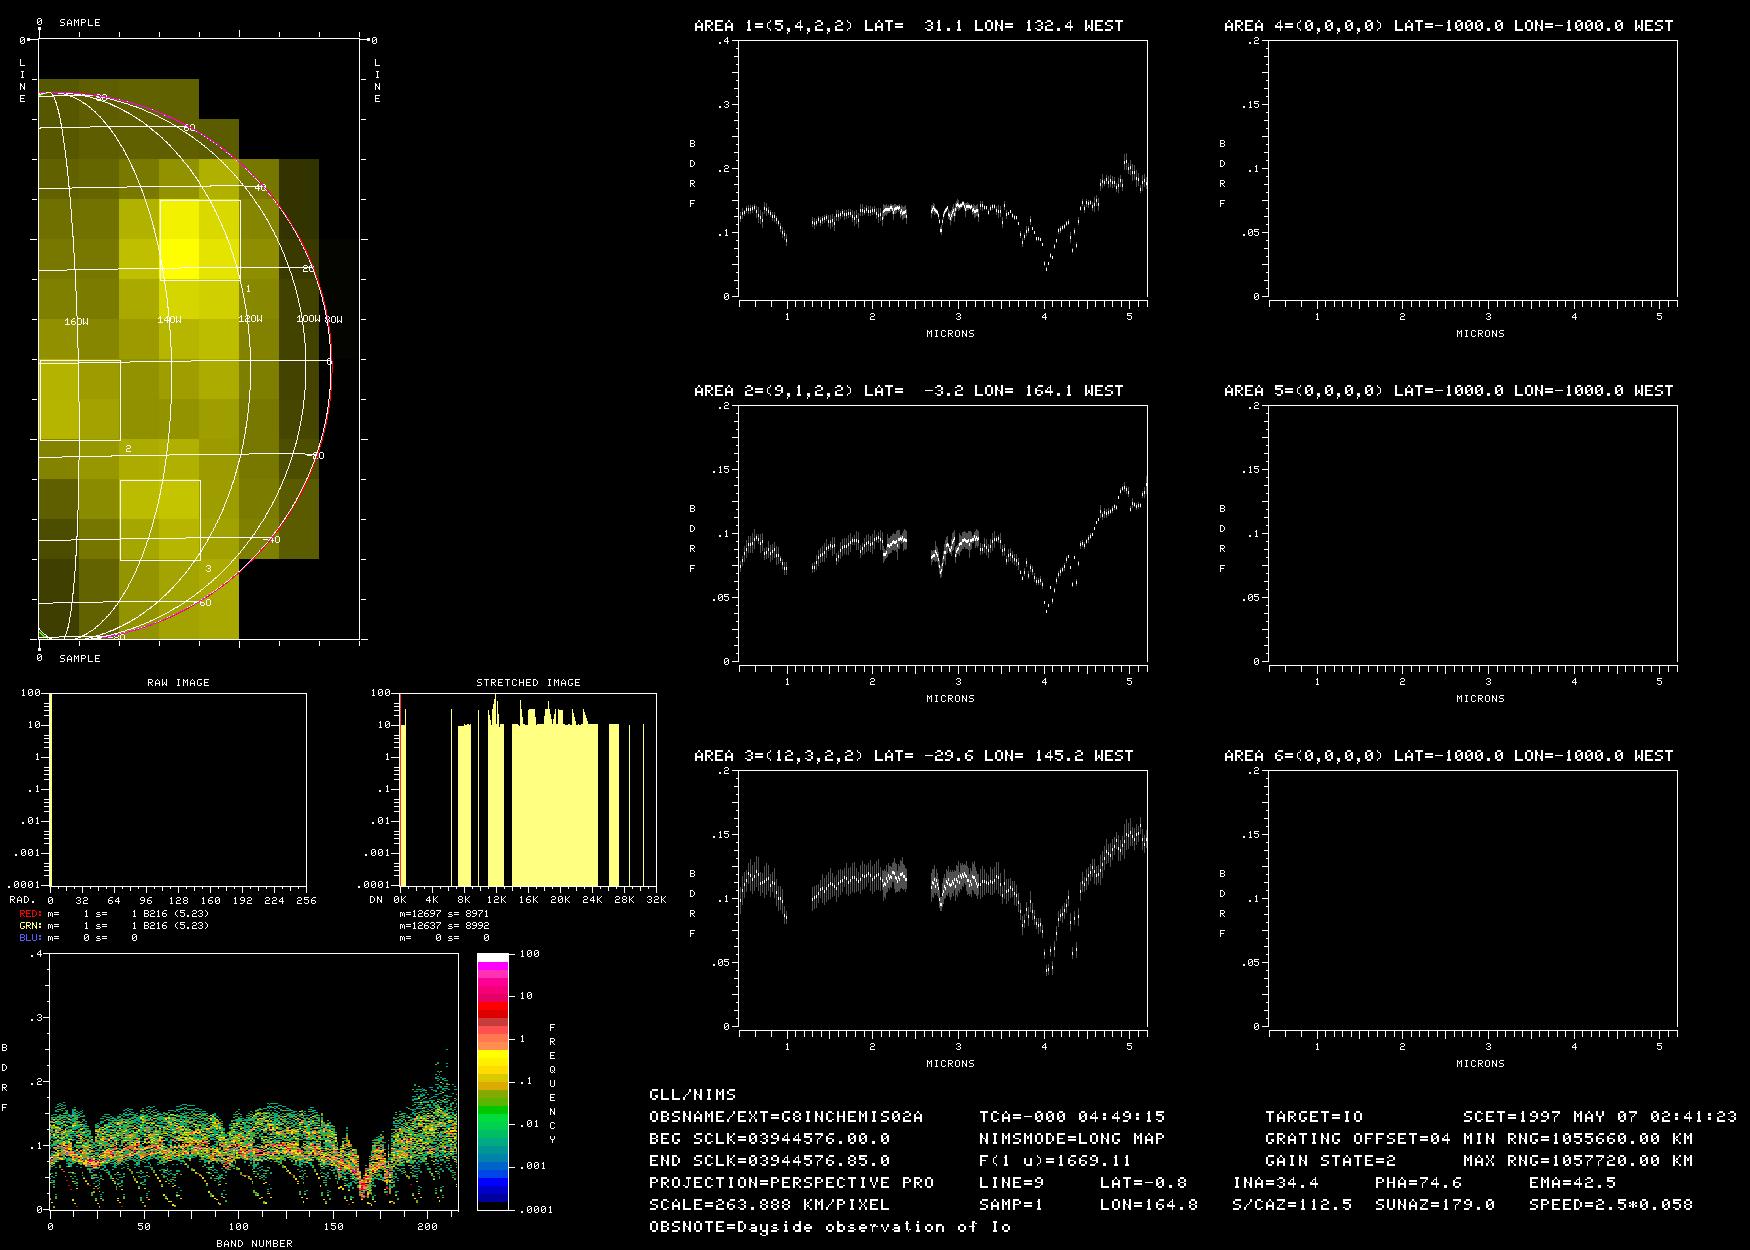Click the NIMSMODE=LONG MAP text
Image resolution: width=1750 pixels, height=1250 pixels.
tap(1072, 1139)
